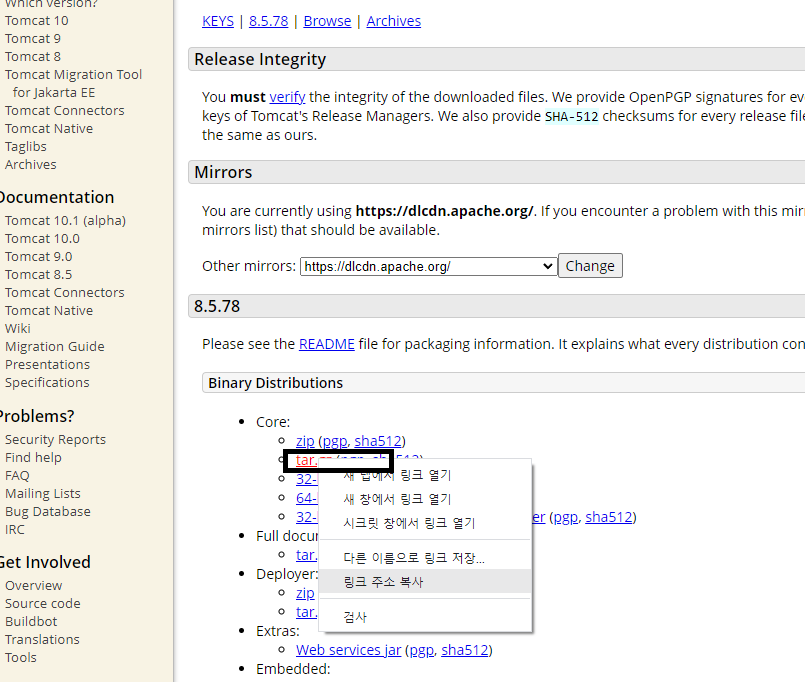Open Tomcat 9 download page in sidebar
The width and height of the screenshot is (805, 682).
(33, 39)
